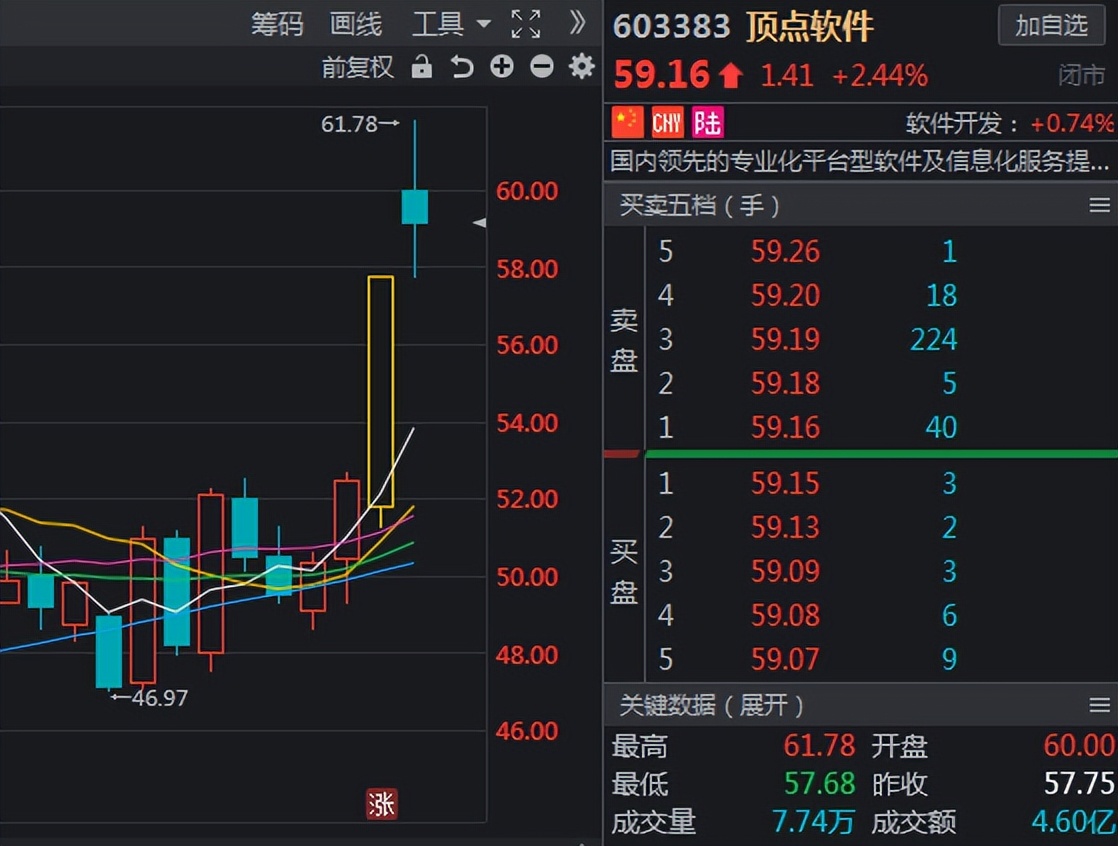Click the 60.00 price axis label
Image resolution: width=1118 pixels, height=846 pixels.
coord(527,191)
